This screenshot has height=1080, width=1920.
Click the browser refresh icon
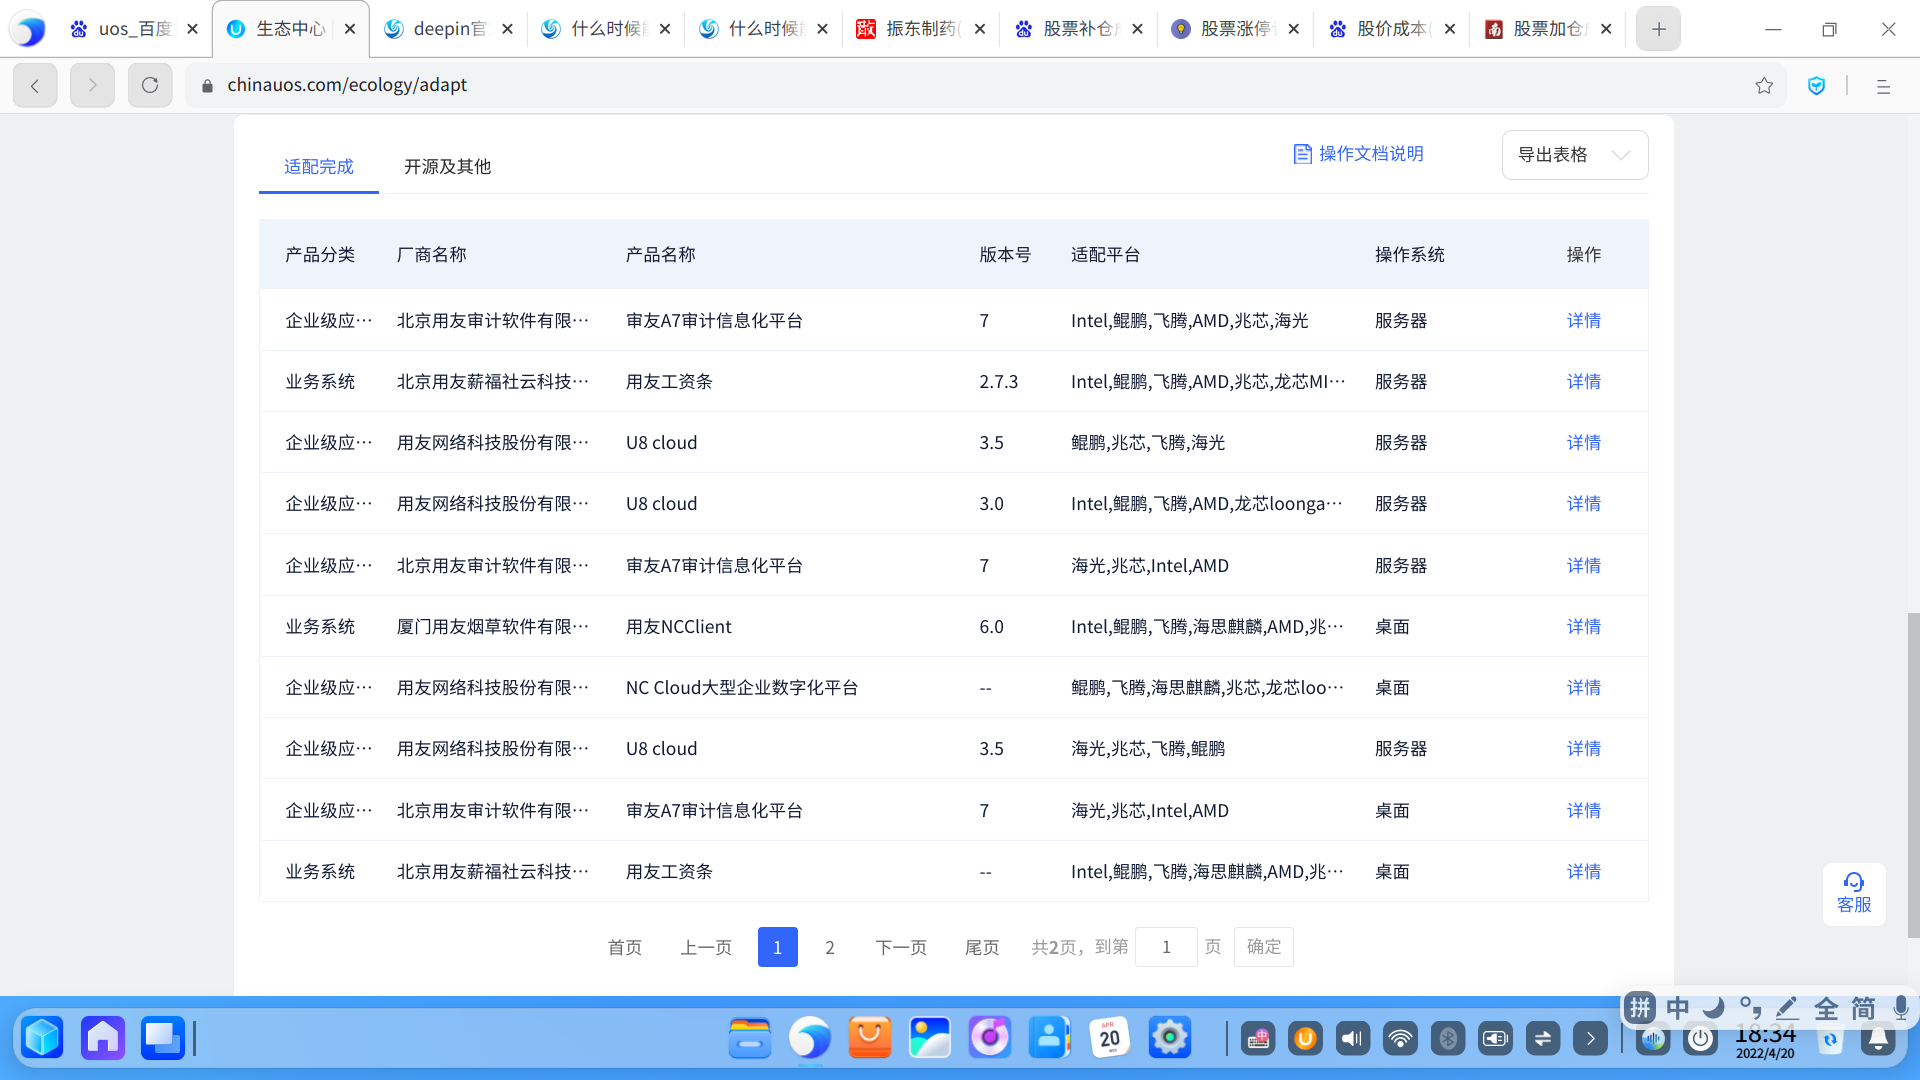(x=150, y=85)
